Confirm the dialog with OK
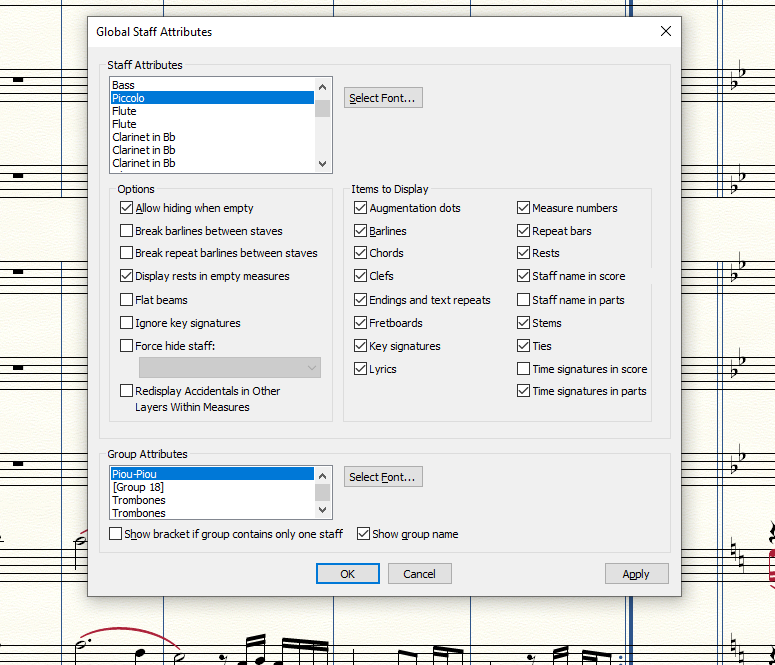Screen dimensions: 775x665 347,574
